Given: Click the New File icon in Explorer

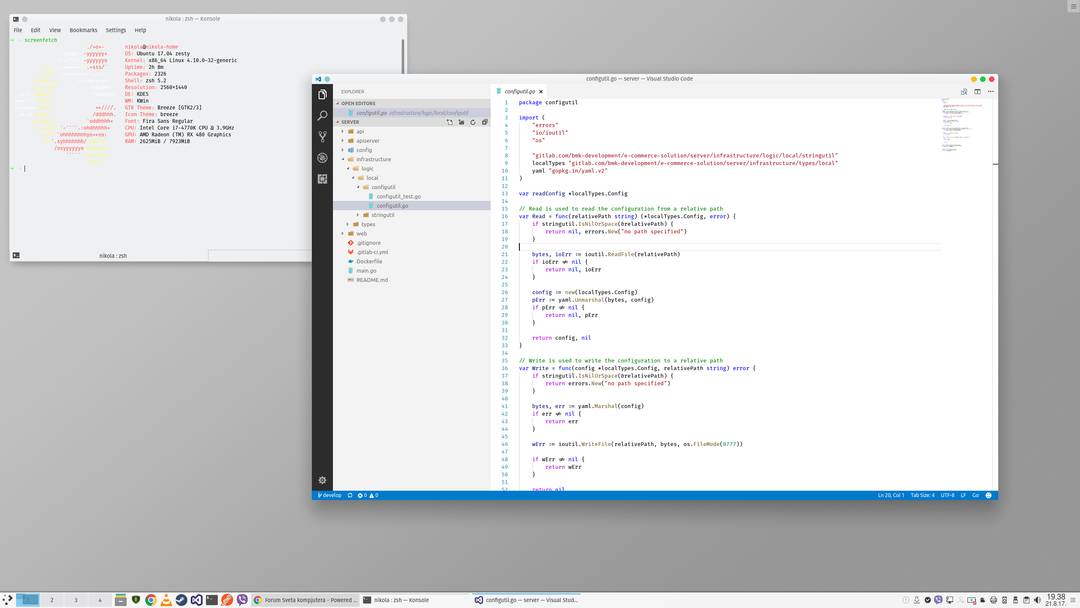Looking at the screenshot, I should coord(449,121).
